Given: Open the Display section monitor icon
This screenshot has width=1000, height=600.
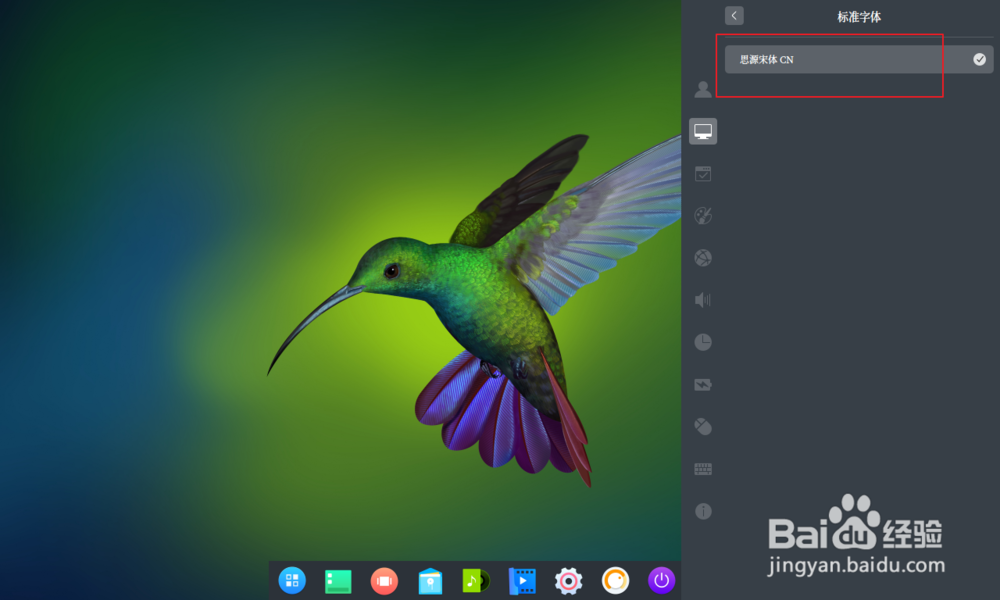Looking at the screenshot, I should (x=703, y=131).
